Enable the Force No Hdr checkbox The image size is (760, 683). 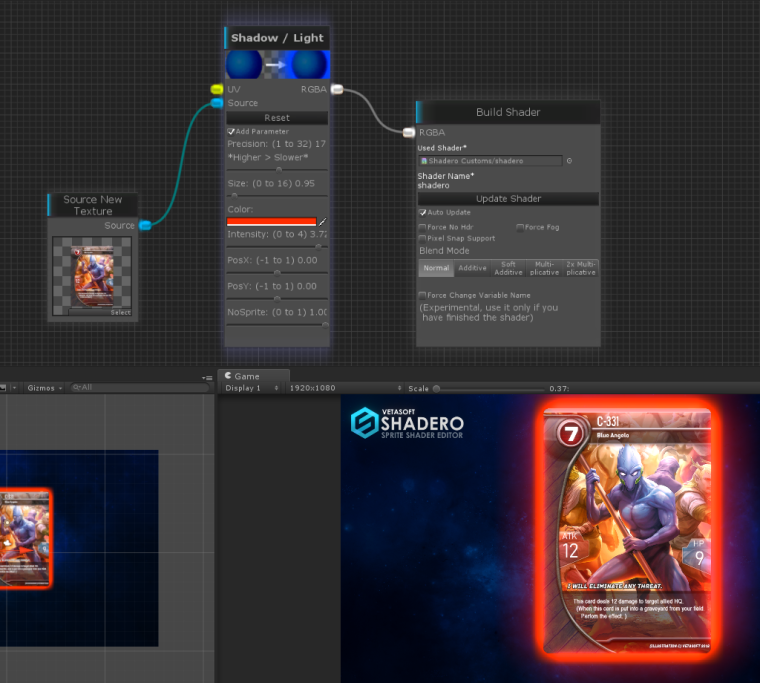(x=422, y=227)
